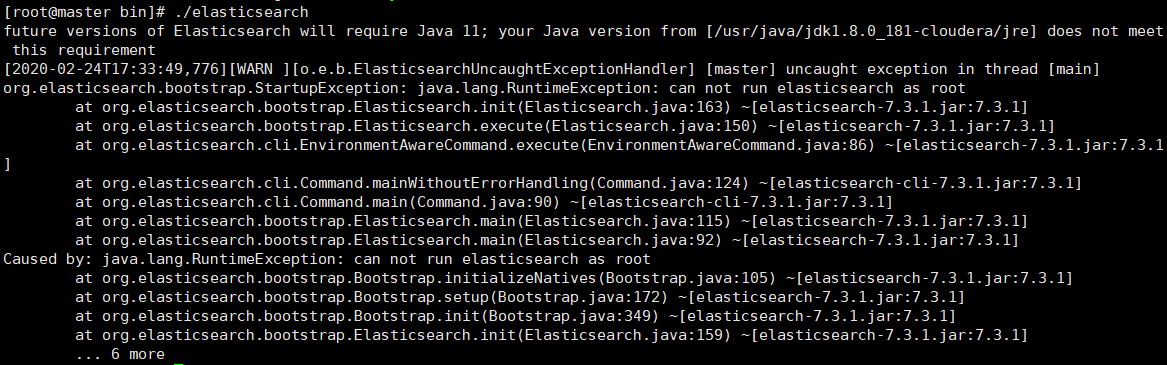Click the EnvironmentAwareCommand.java:86 stack frame
The height and width of the screenshot is (365, 1167).
(619, 145)
